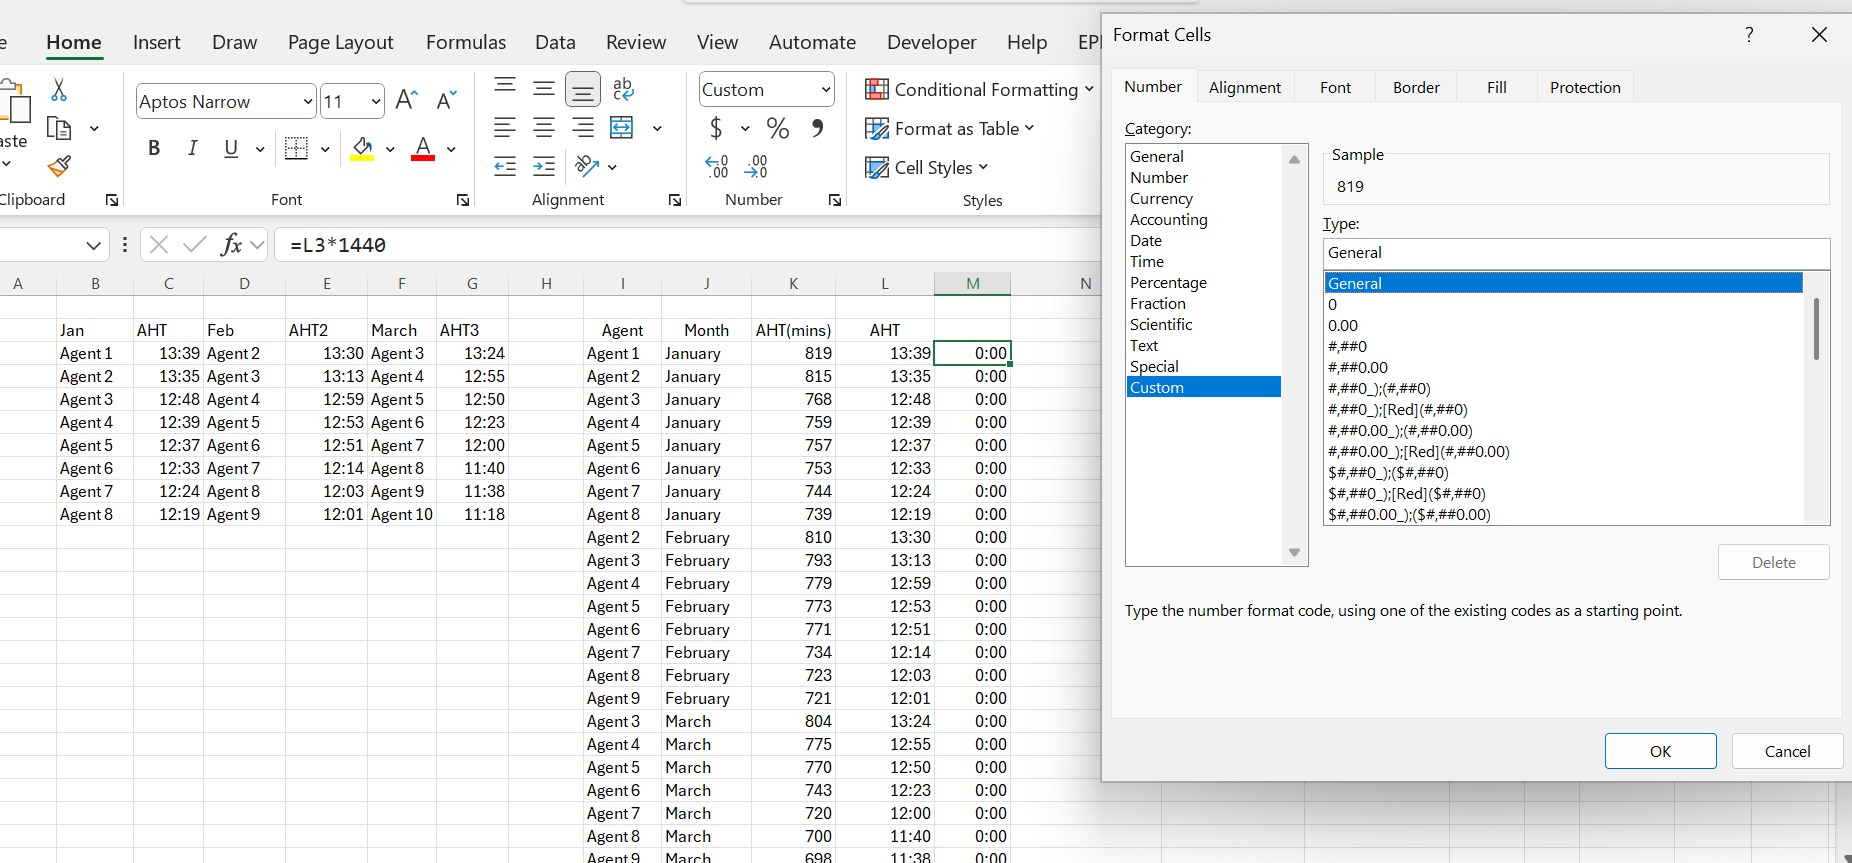Viewport: 1852px width, 863px height.
Task: Activate the Format Painter brush icon
Action: click(59, 166)
